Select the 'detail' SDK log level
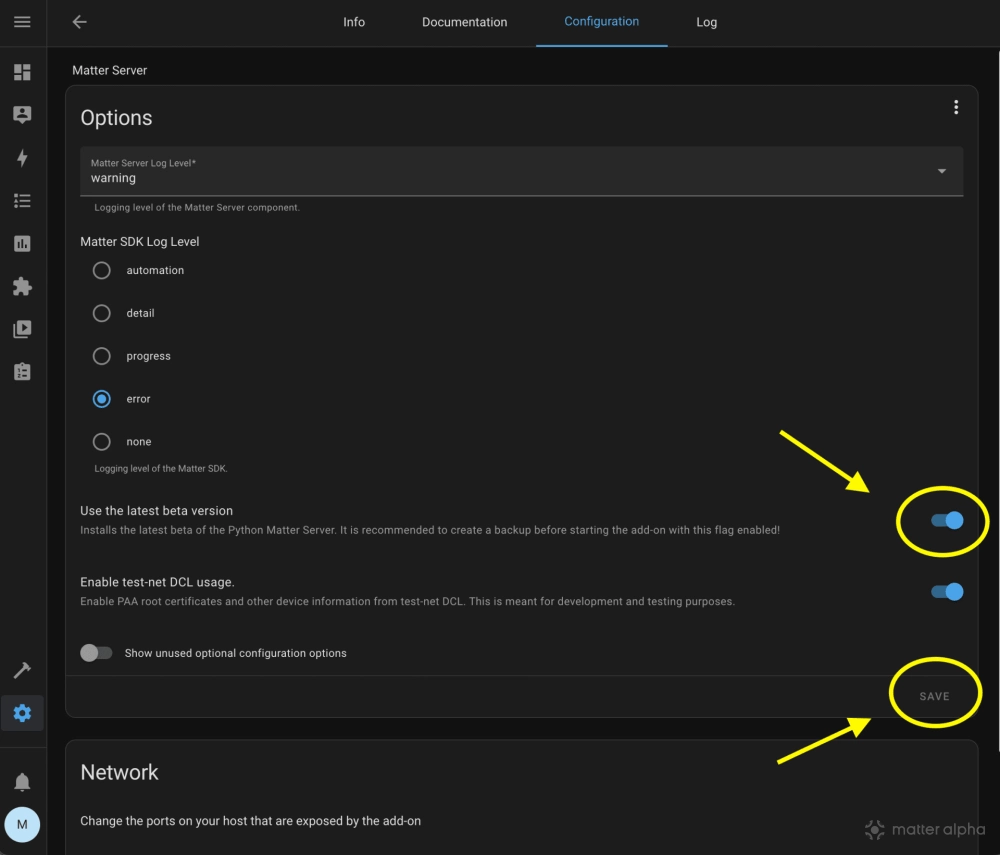 (x=102, y=313)
